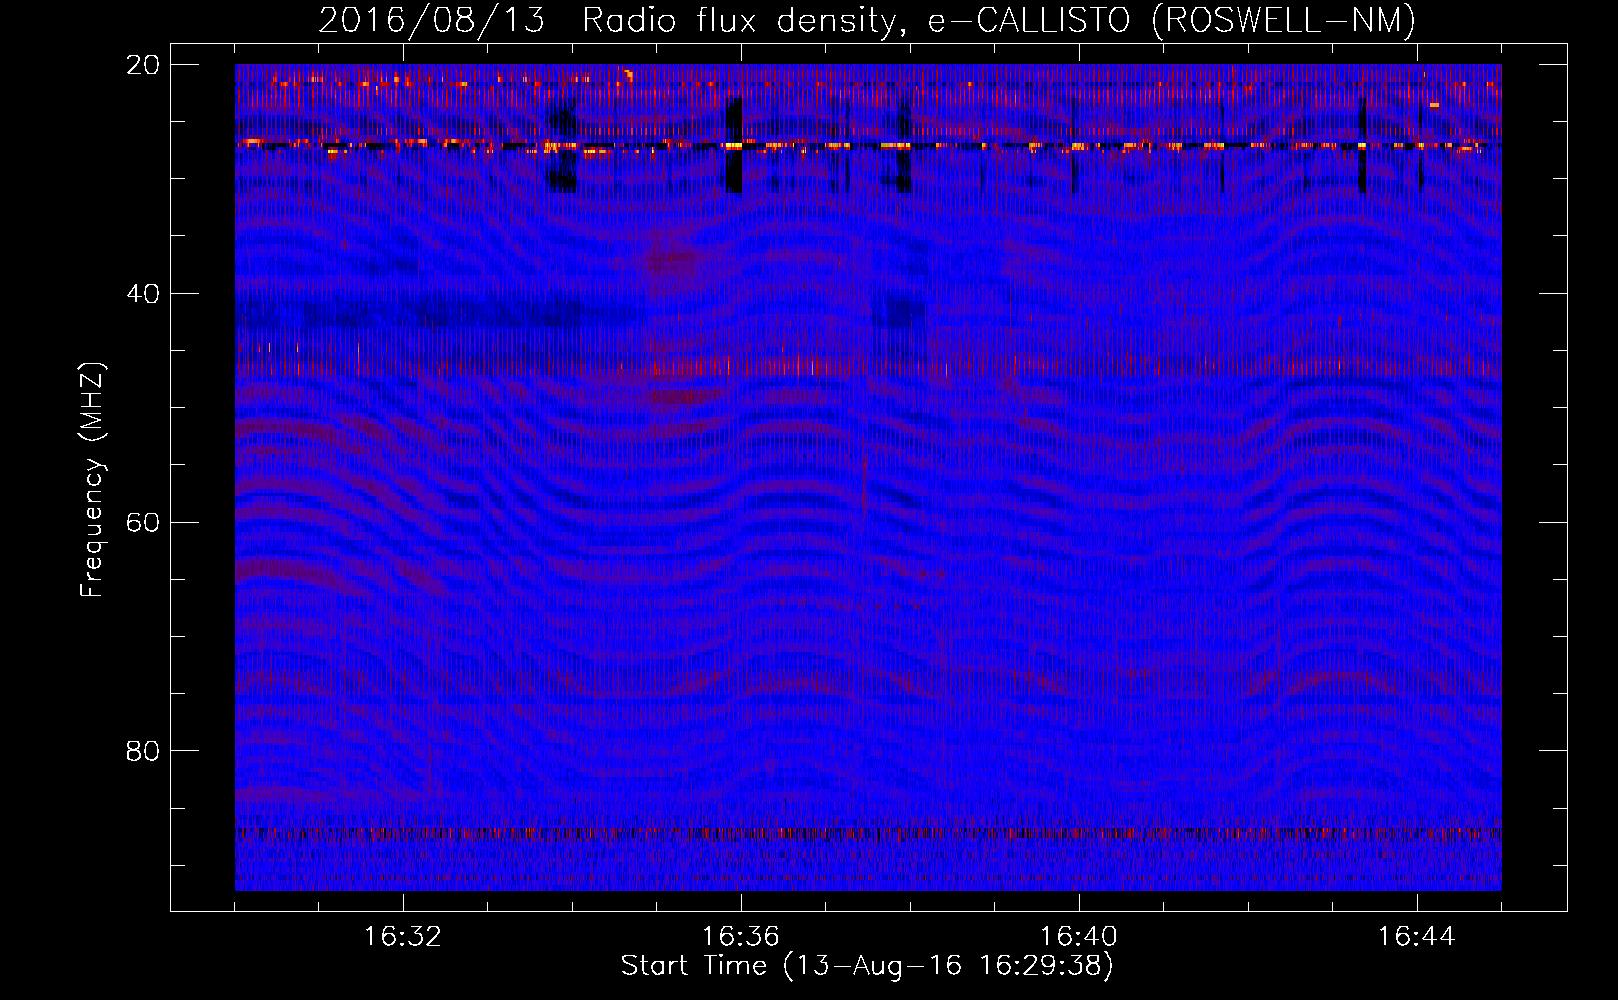Click the 'Frequency (MHZ)' axis label
The height and width of the screenshot is (1000, 1618).
[92, 480]
